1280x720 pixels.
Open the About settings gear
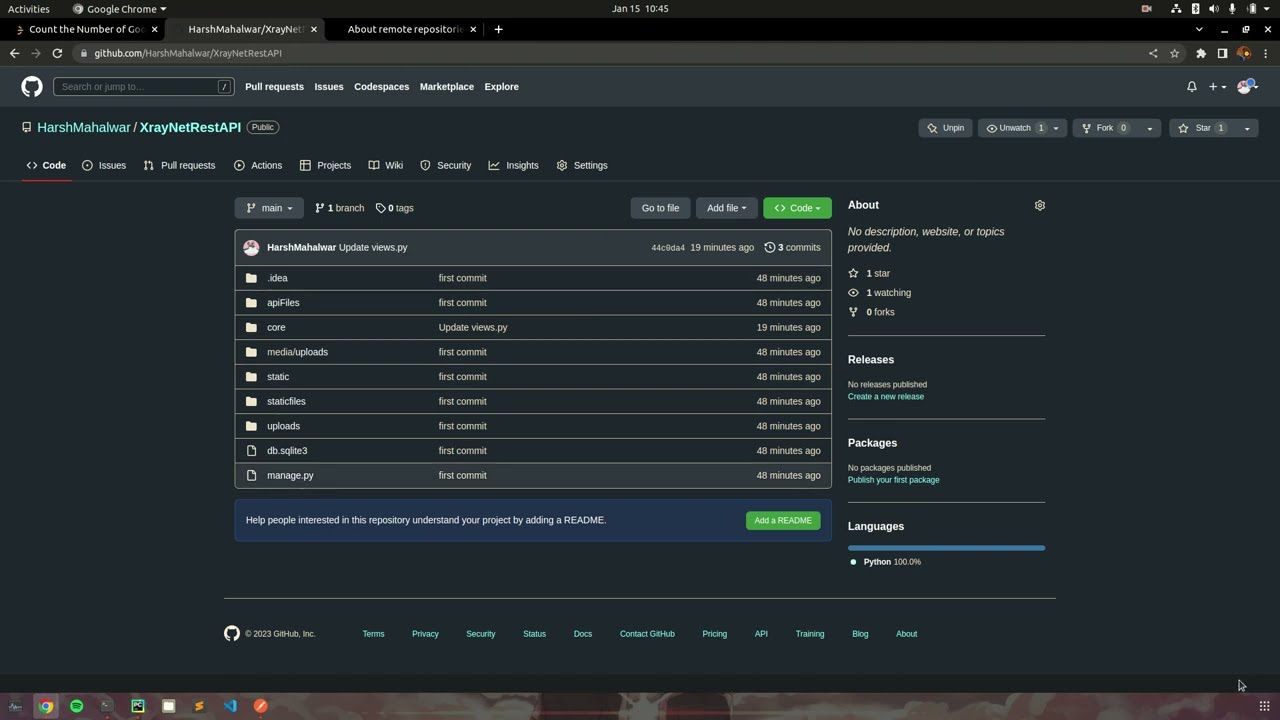1040,205
